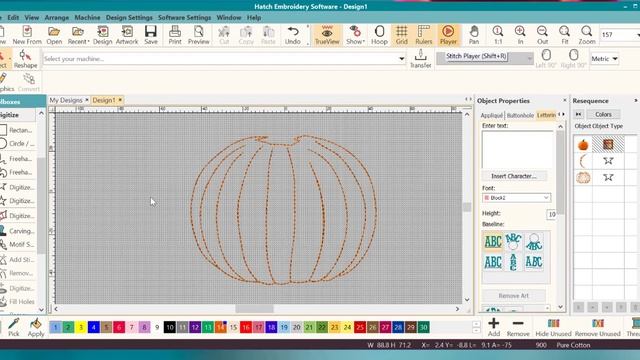Select the Pan hand tool
Image resolution: width=640 pixels, height=360 pixels.
tap(474, 35)
